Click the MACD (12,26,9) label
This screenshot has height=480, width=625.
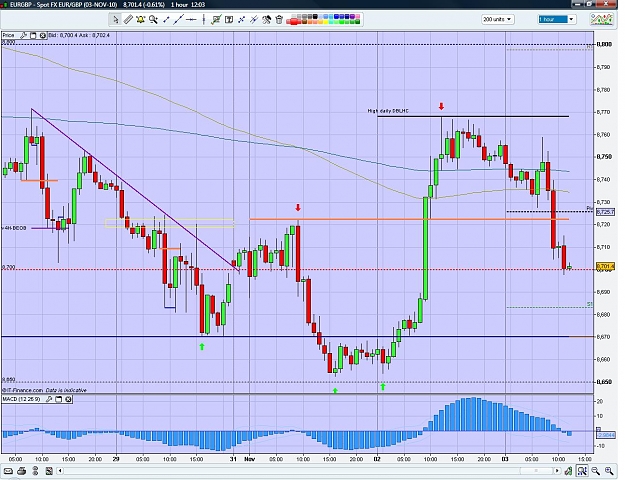tap(22, 399)
